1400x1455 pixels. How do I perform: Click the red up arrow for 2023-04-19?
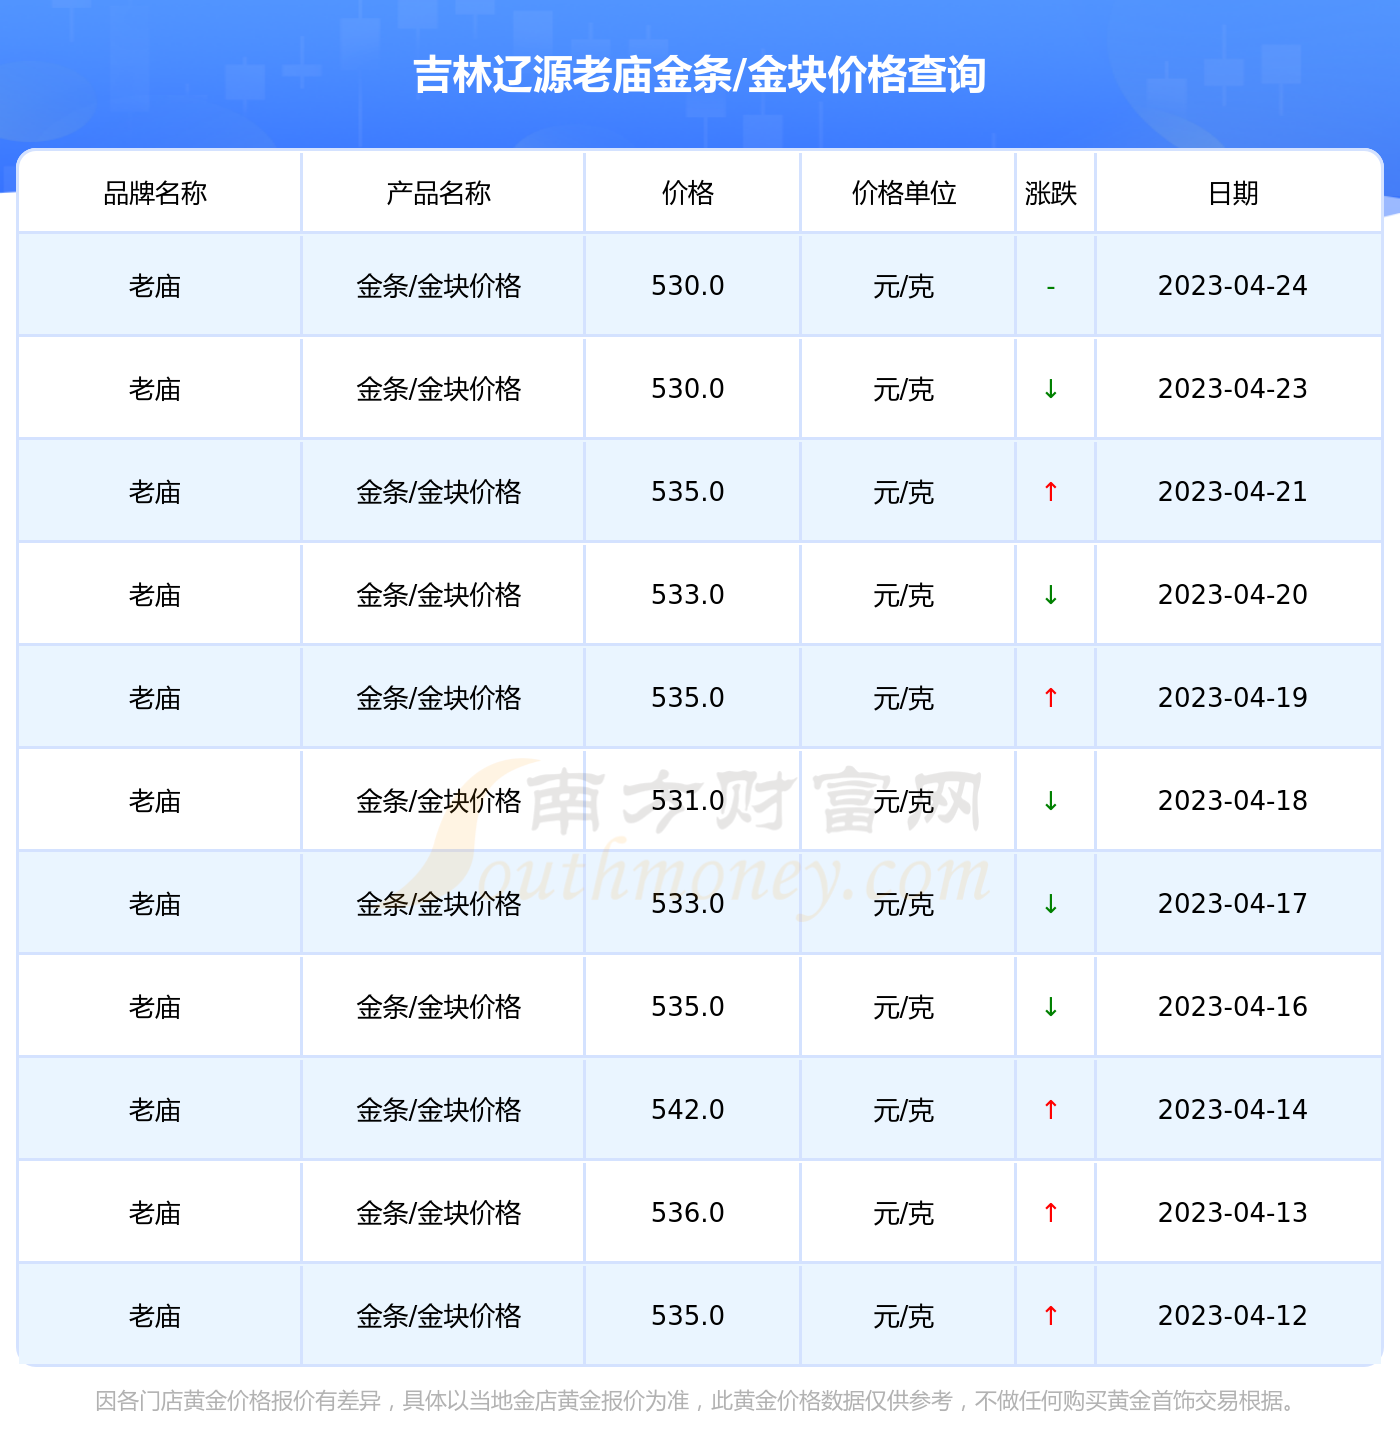coord(1051,698)
